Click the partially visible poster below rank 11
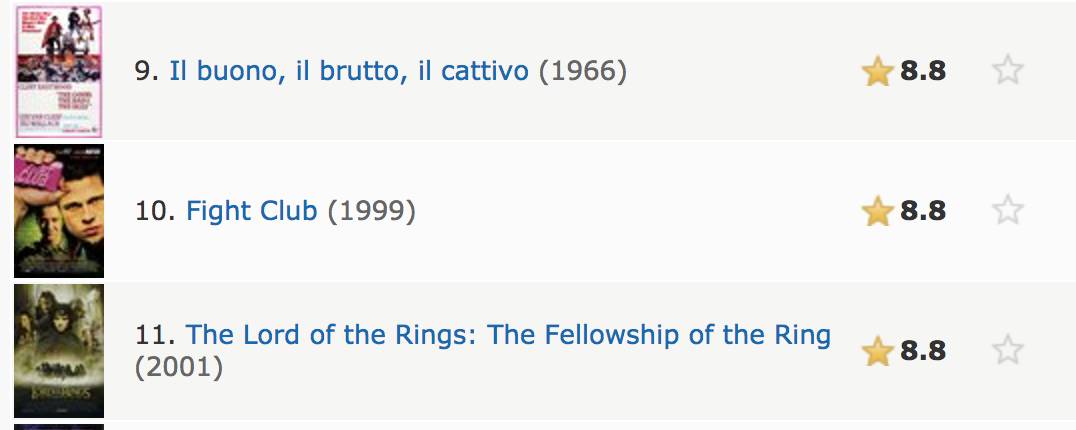1076x430 pixels. click(59, 427)
